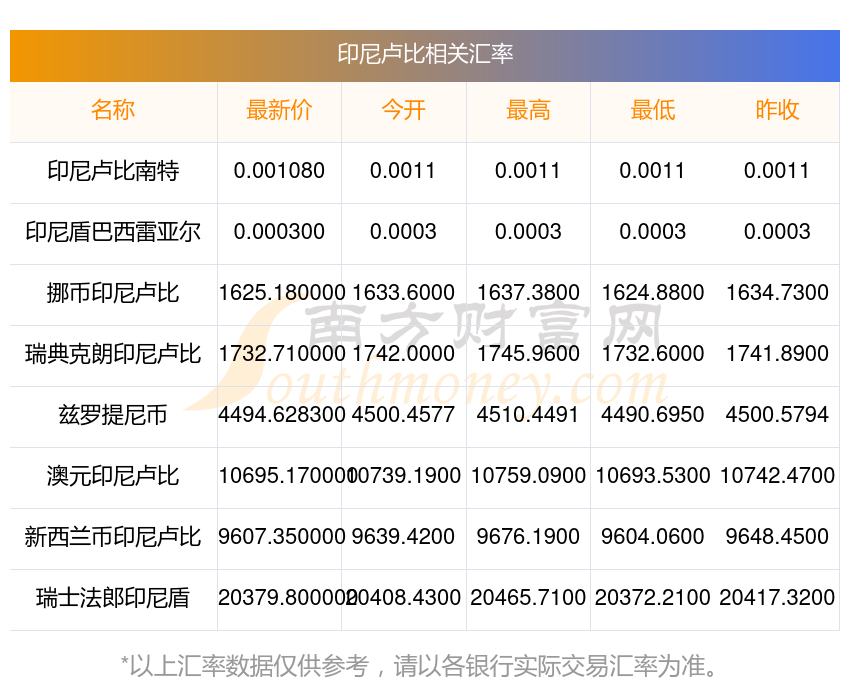Click the open value 9639.4200

403,537
